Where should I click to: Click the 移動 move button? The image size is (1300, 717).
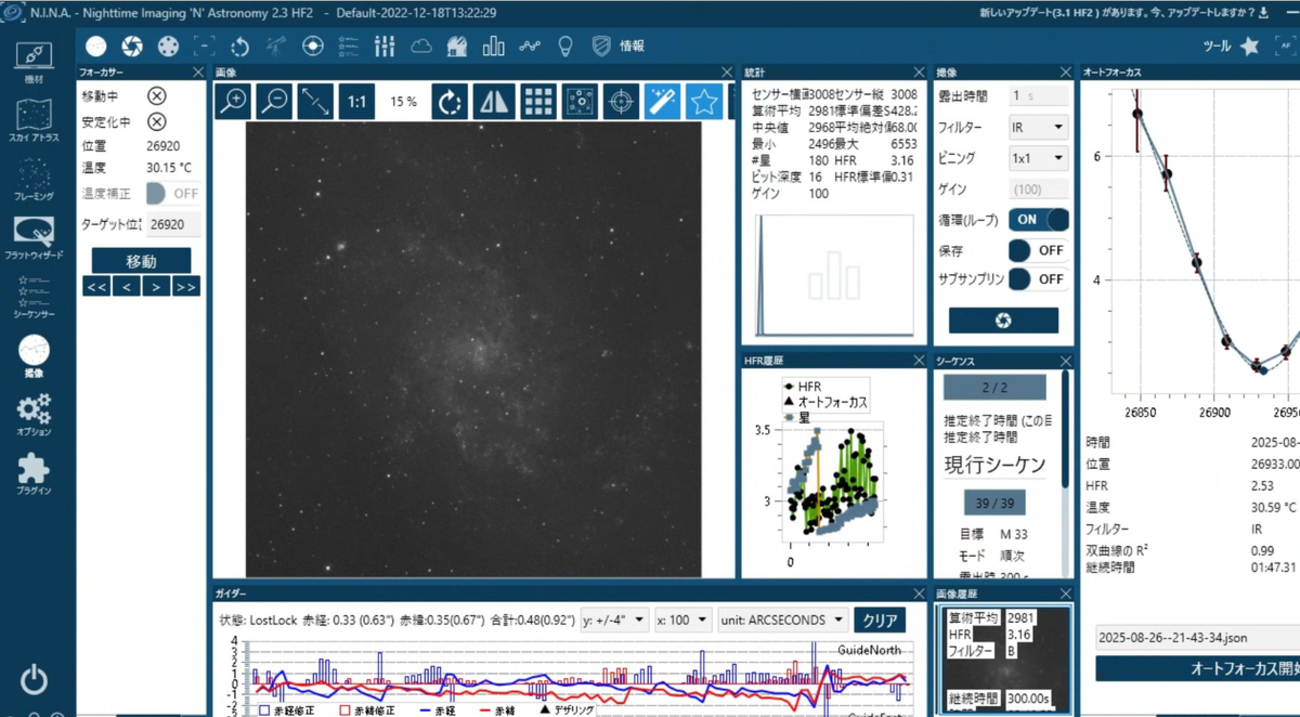point(141,261)
